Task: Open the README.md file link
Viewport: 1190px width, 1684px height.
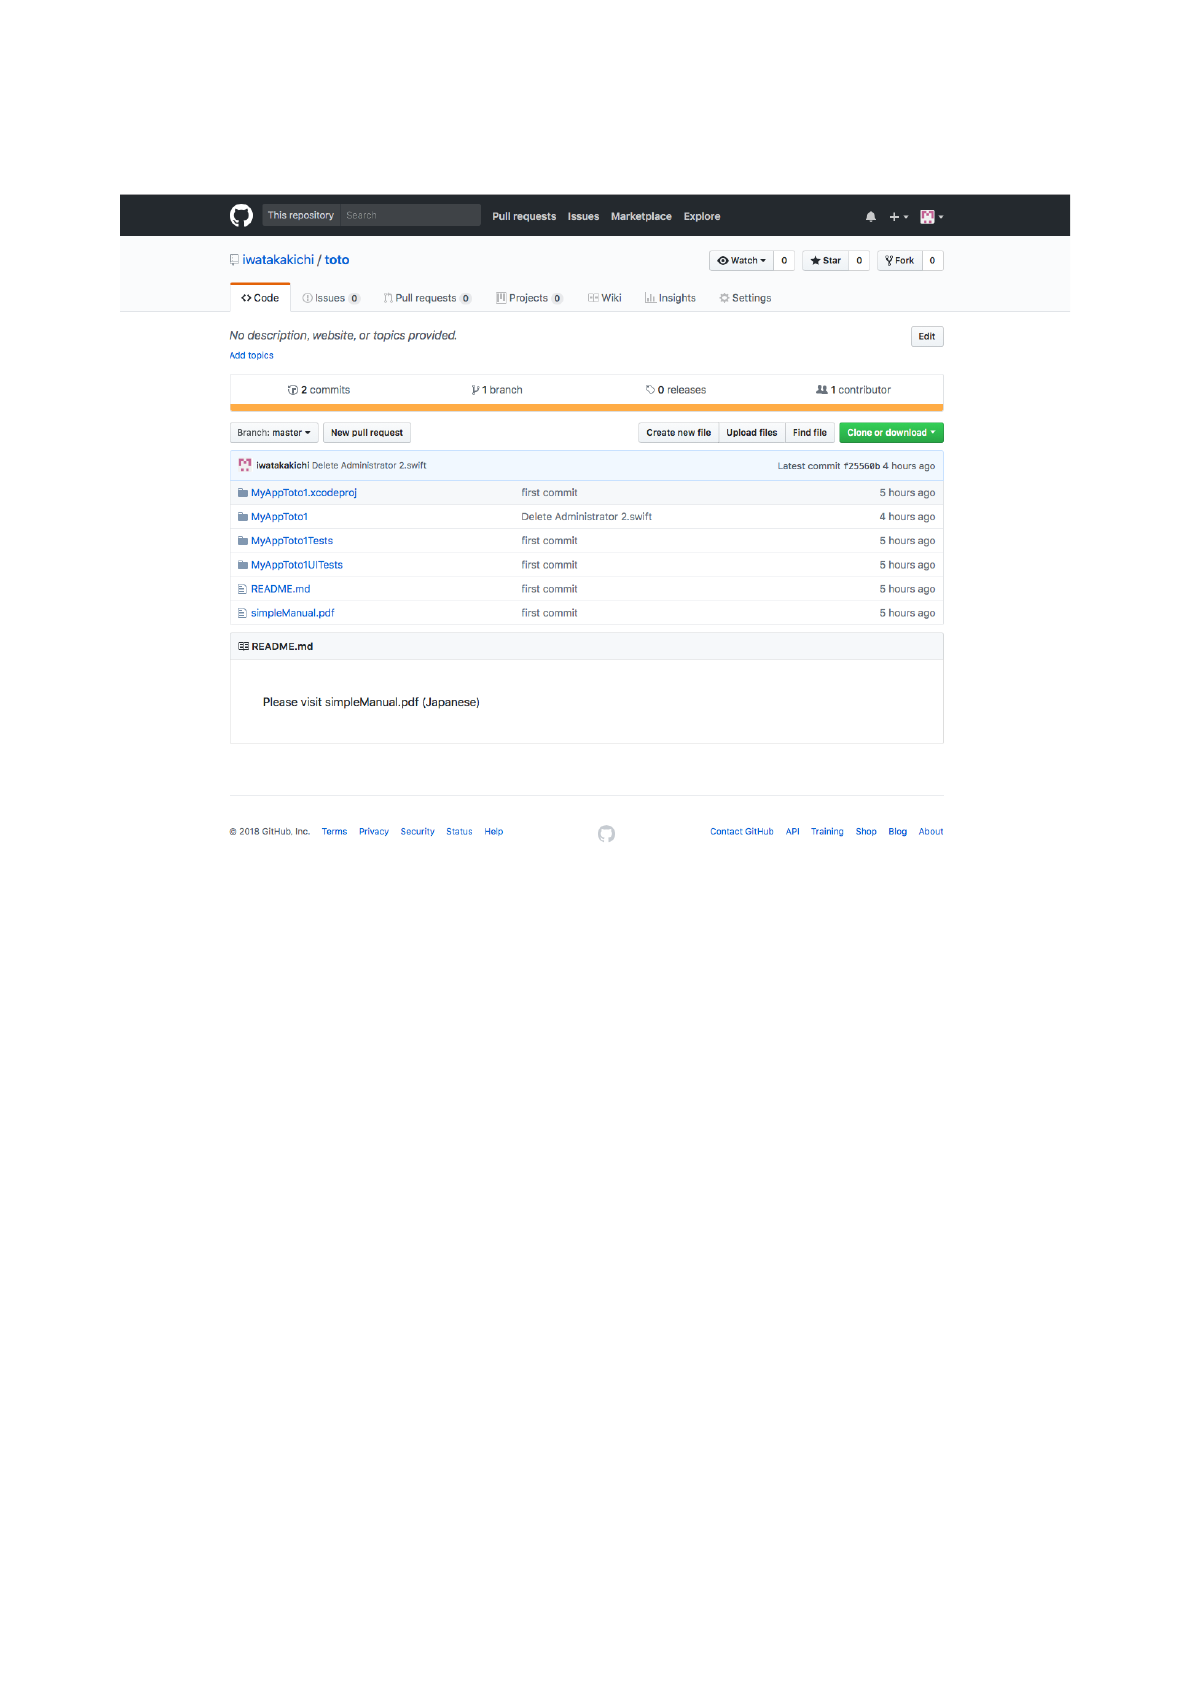Action: tap(280, 589)
